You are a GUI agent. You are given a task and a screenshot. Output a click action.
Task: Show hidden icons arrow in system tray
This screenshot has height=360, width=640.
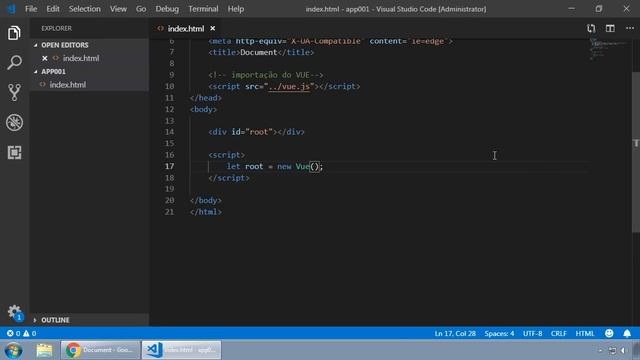(600, 351)
